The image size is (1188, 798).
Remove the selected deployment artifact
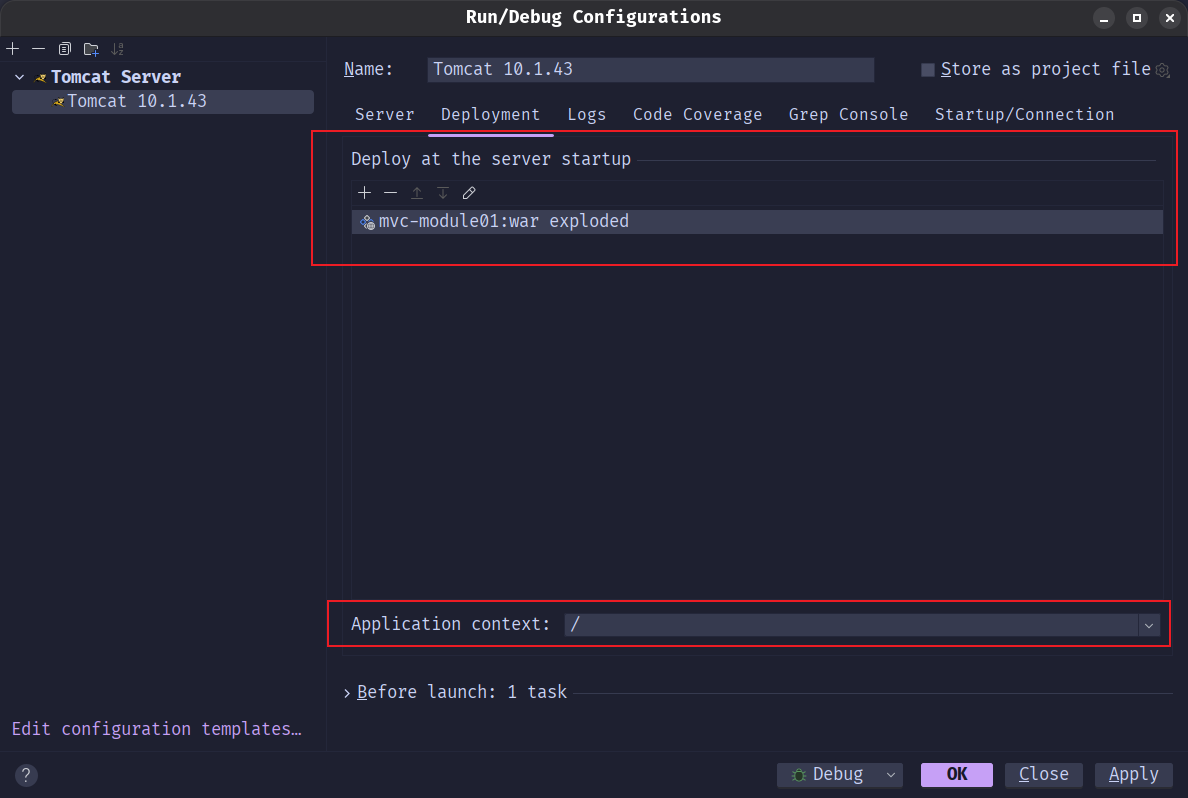click(x=391, y=193)
